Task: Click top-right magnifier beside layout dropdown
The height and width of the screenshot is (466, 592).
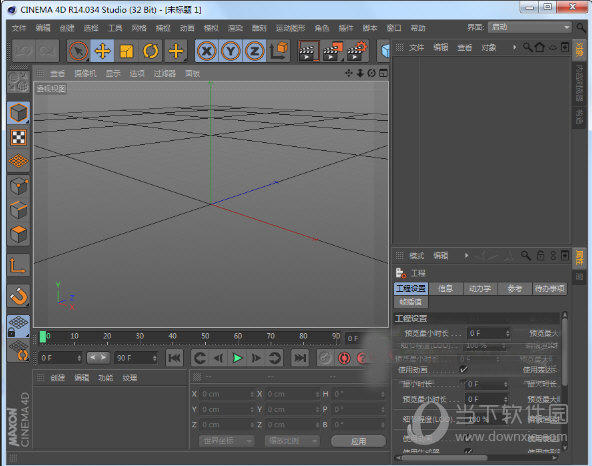Action: (x=581, y=28)
